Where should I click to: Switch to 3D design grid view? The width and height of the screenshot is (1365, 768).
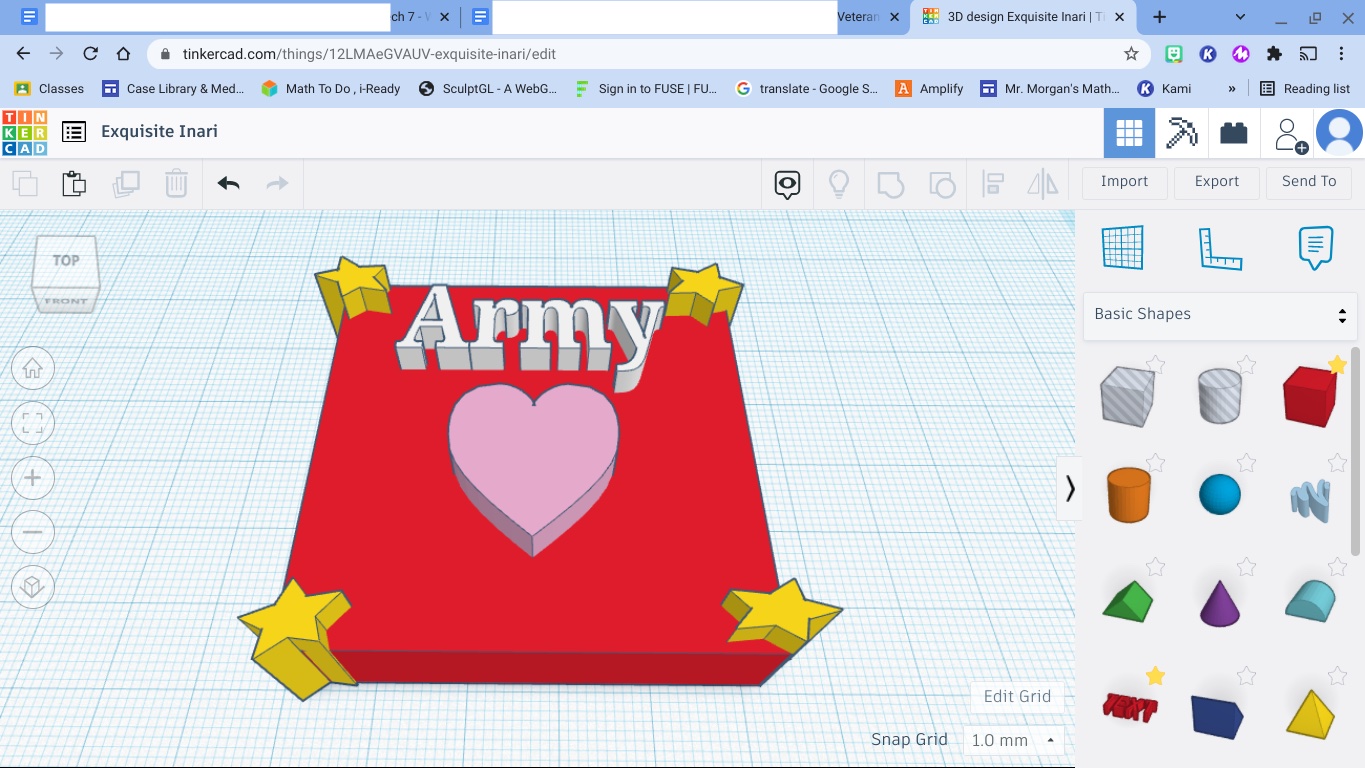1129,133
